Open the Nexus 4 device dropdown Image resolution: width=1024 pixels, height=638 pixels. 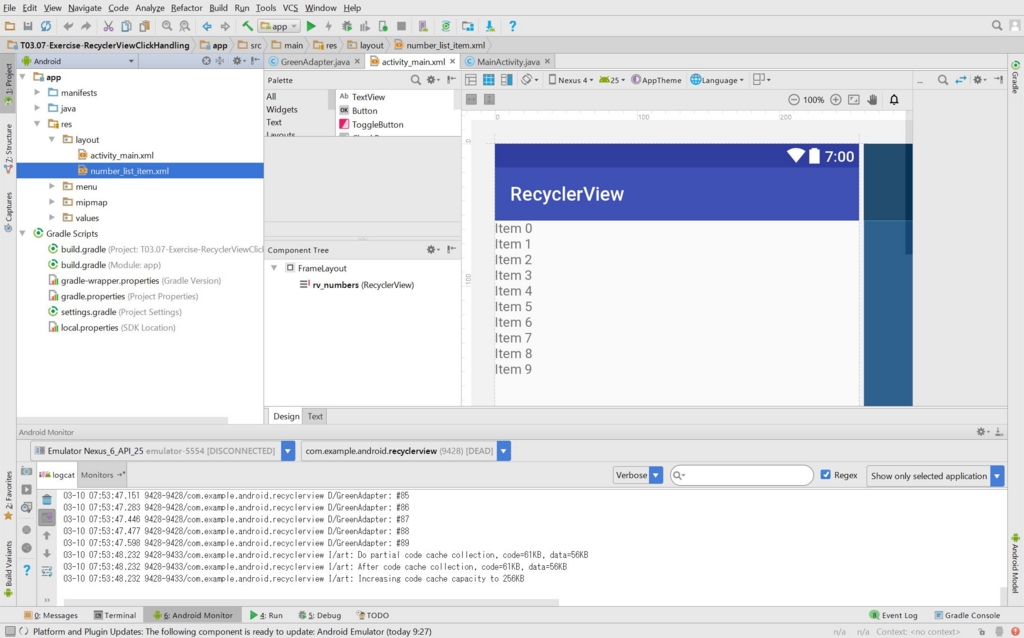coord(571,80)
